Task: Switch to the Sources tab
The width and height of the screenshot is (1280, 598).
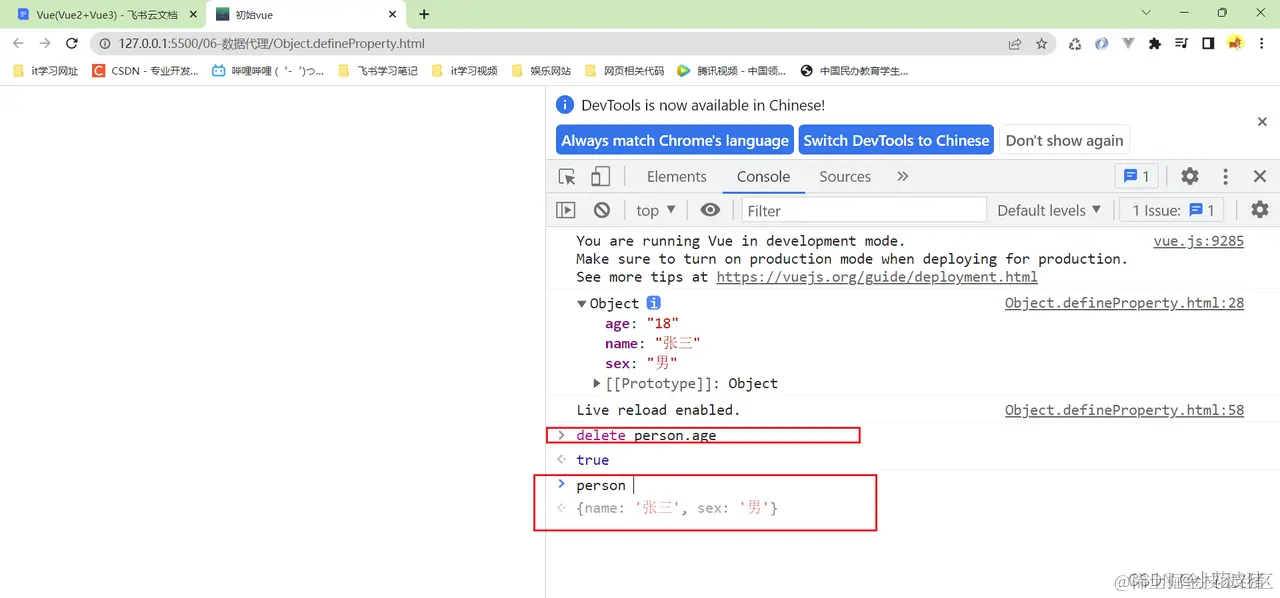Action: 845,176
